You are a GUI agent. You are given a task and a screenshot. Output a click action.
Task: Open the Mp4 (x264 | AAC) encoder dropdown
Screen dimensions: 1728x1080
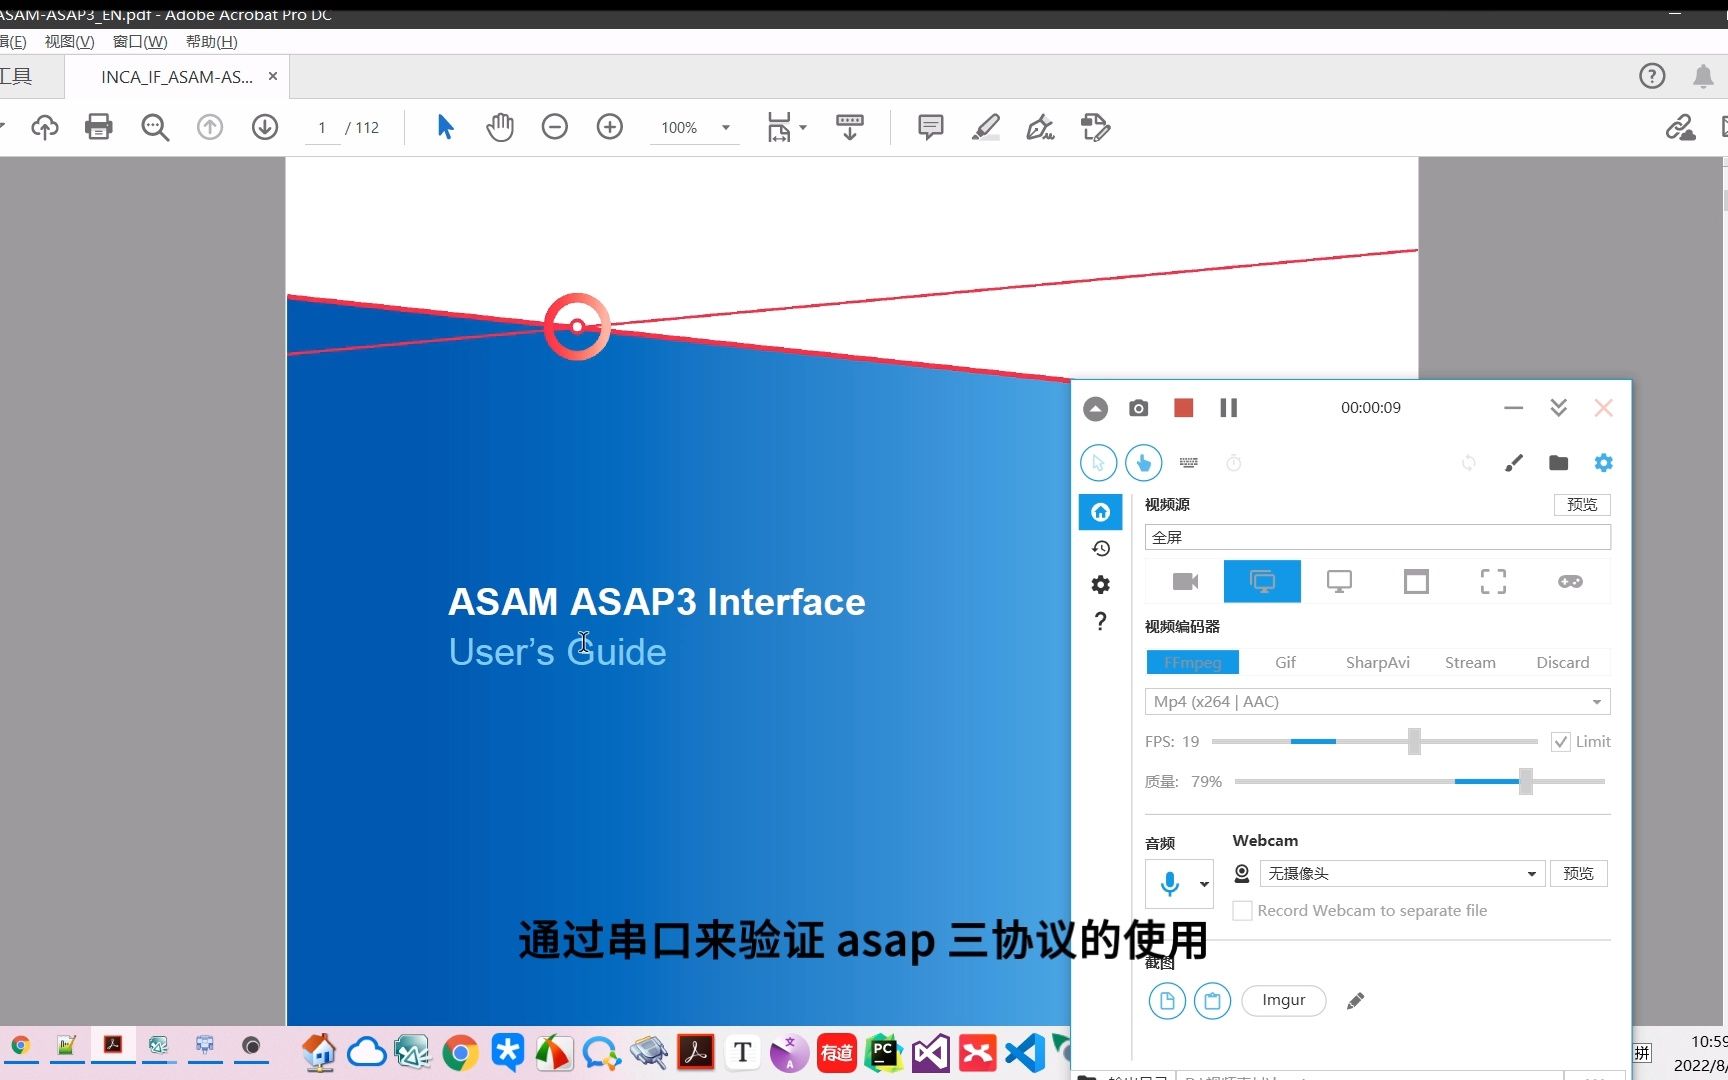pos(1595,701)
